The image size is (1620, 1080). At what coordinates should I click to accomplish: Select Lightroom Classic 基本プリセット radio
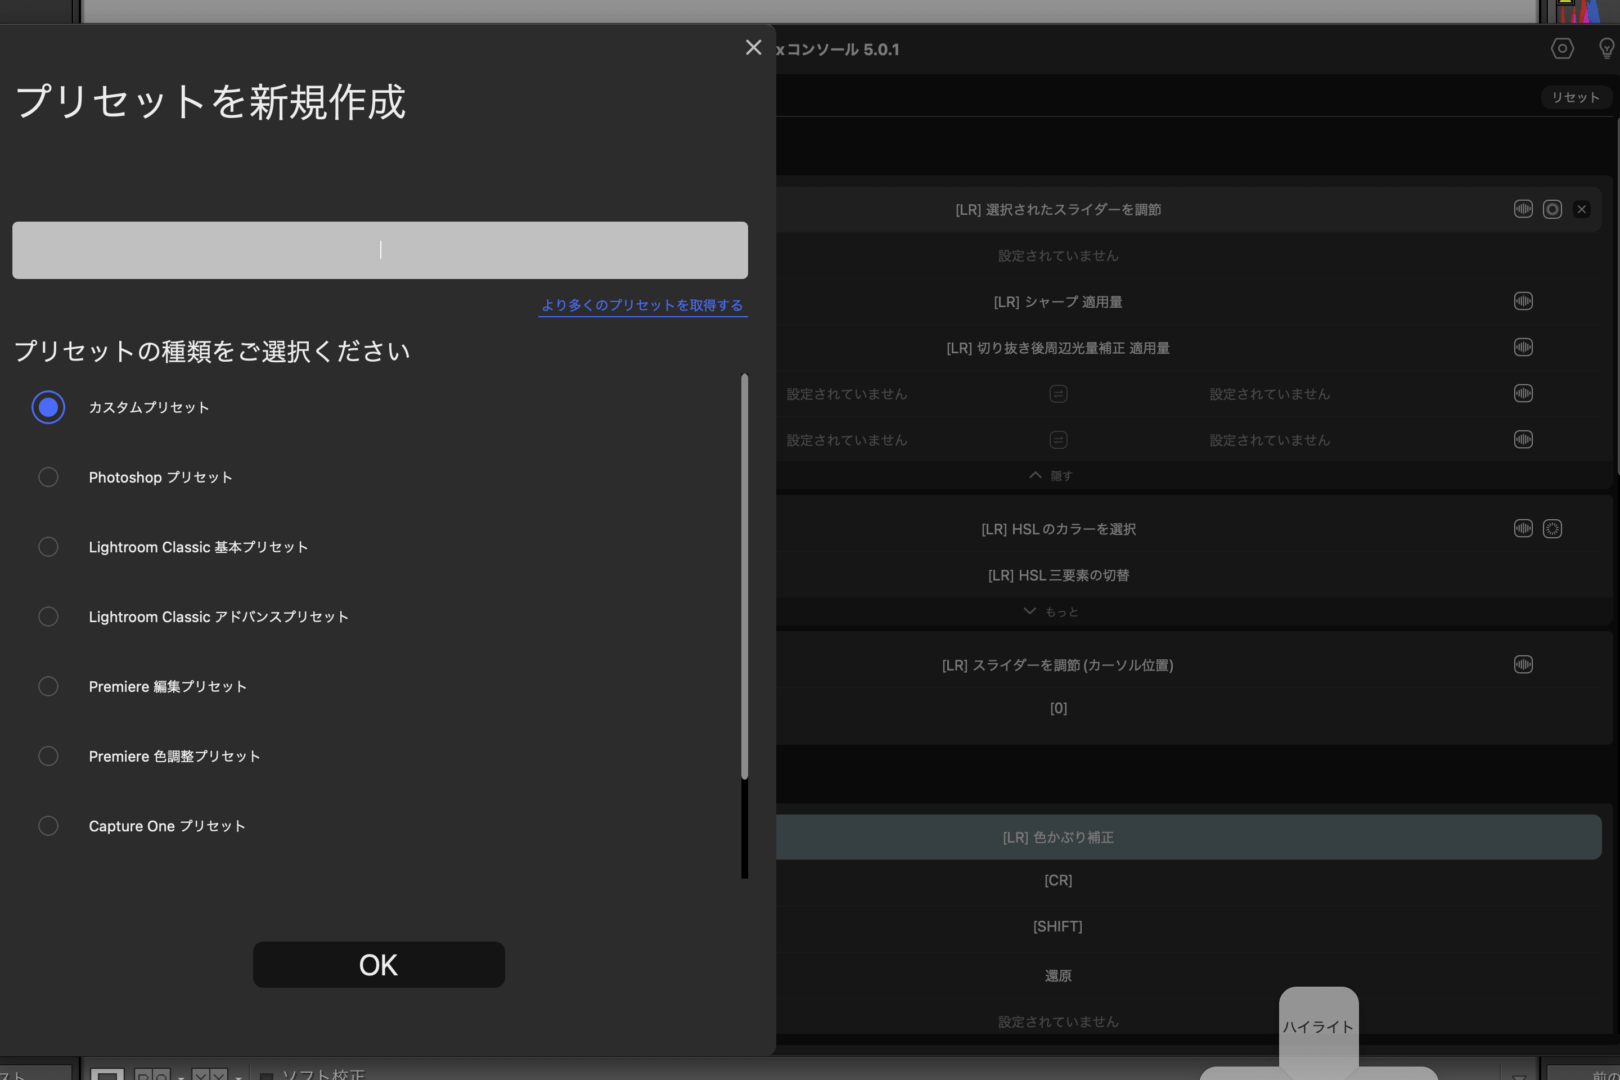[x=48, y=547]
